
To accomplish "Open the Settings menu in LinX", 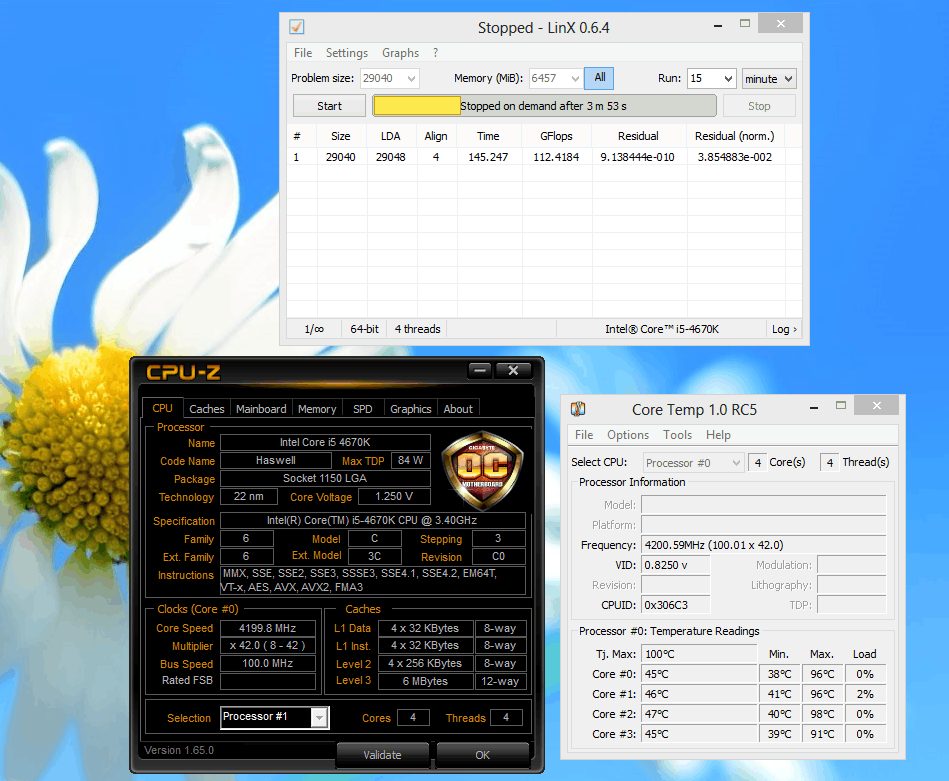I will tap(347, 53).
